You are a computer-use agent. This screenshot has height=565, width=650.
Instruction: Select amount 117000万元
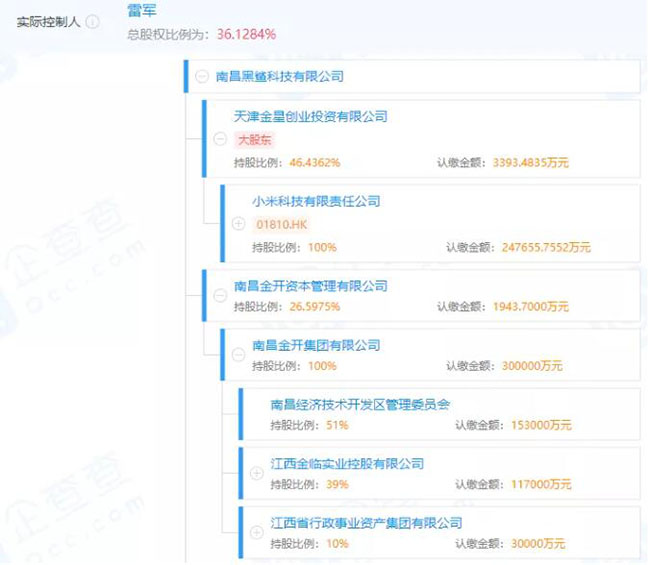coord(541,485)
